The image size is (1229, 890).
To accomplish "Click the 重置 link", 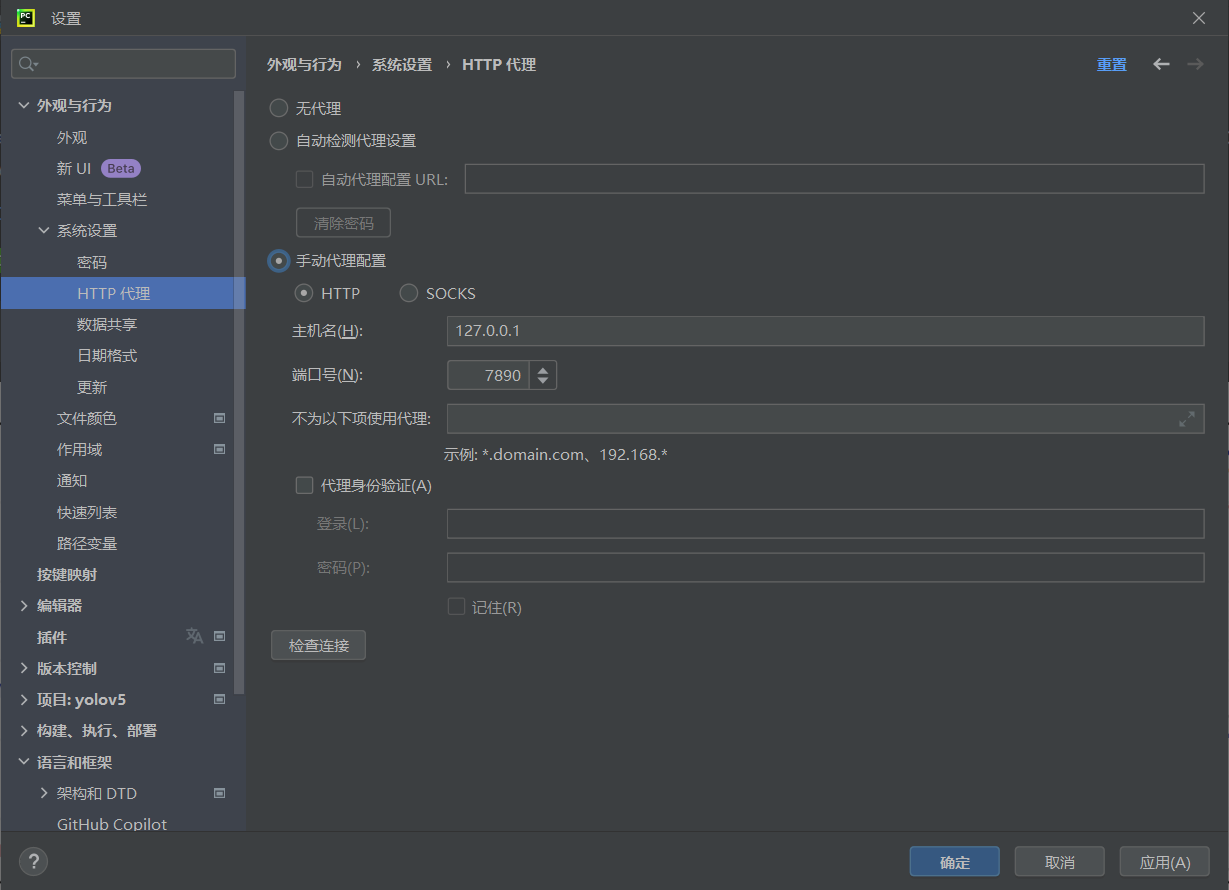I will pos(1111,64).
